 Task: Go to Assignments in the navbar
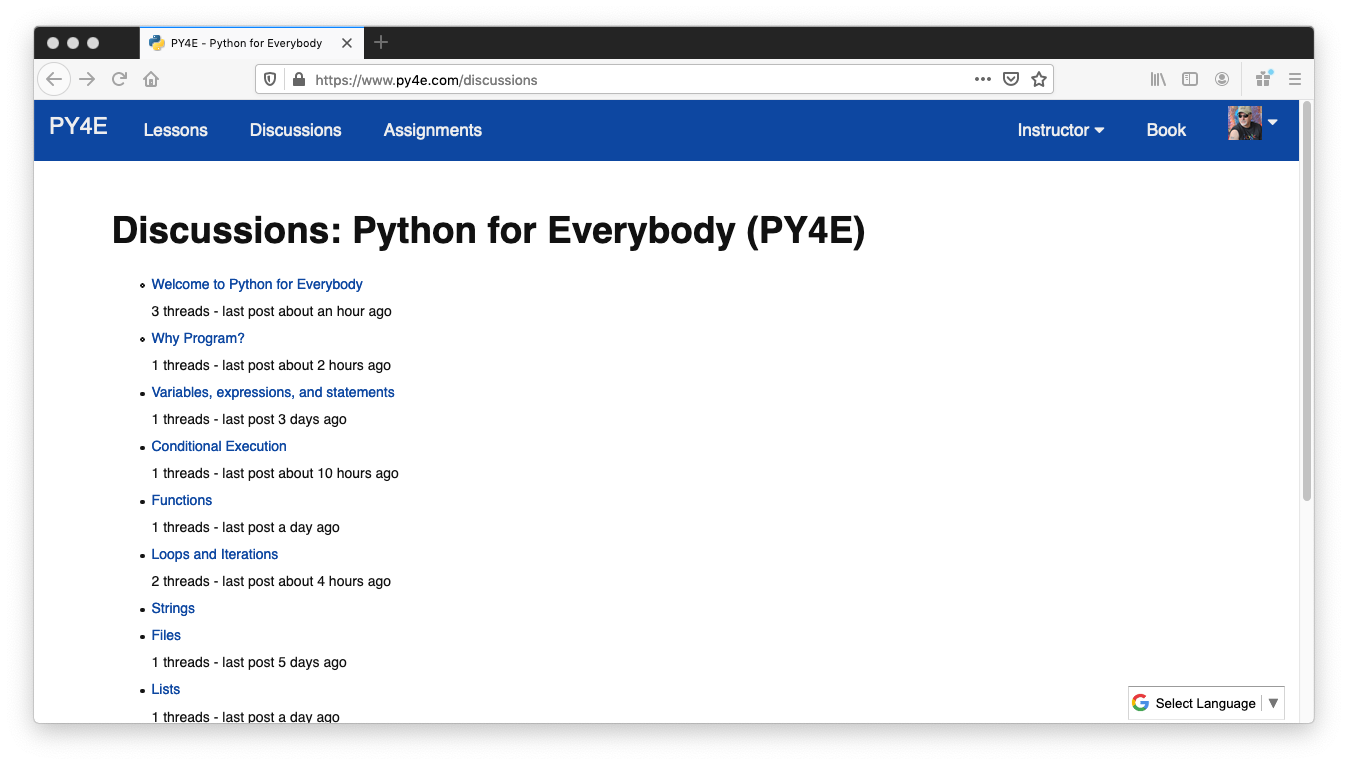(432, 130)
